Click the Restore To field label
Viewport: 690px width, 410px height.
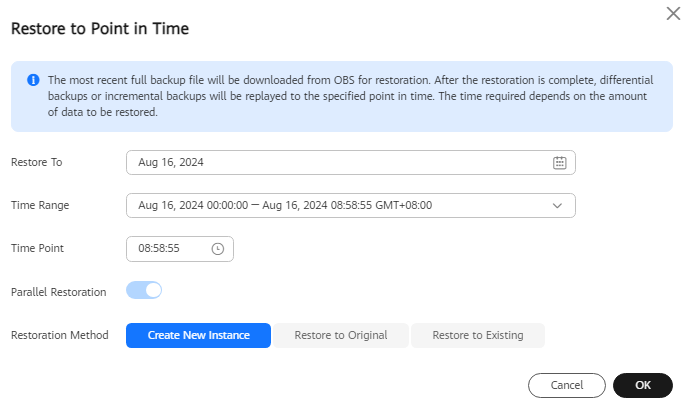pyautogui.click(x=37, y=162)
